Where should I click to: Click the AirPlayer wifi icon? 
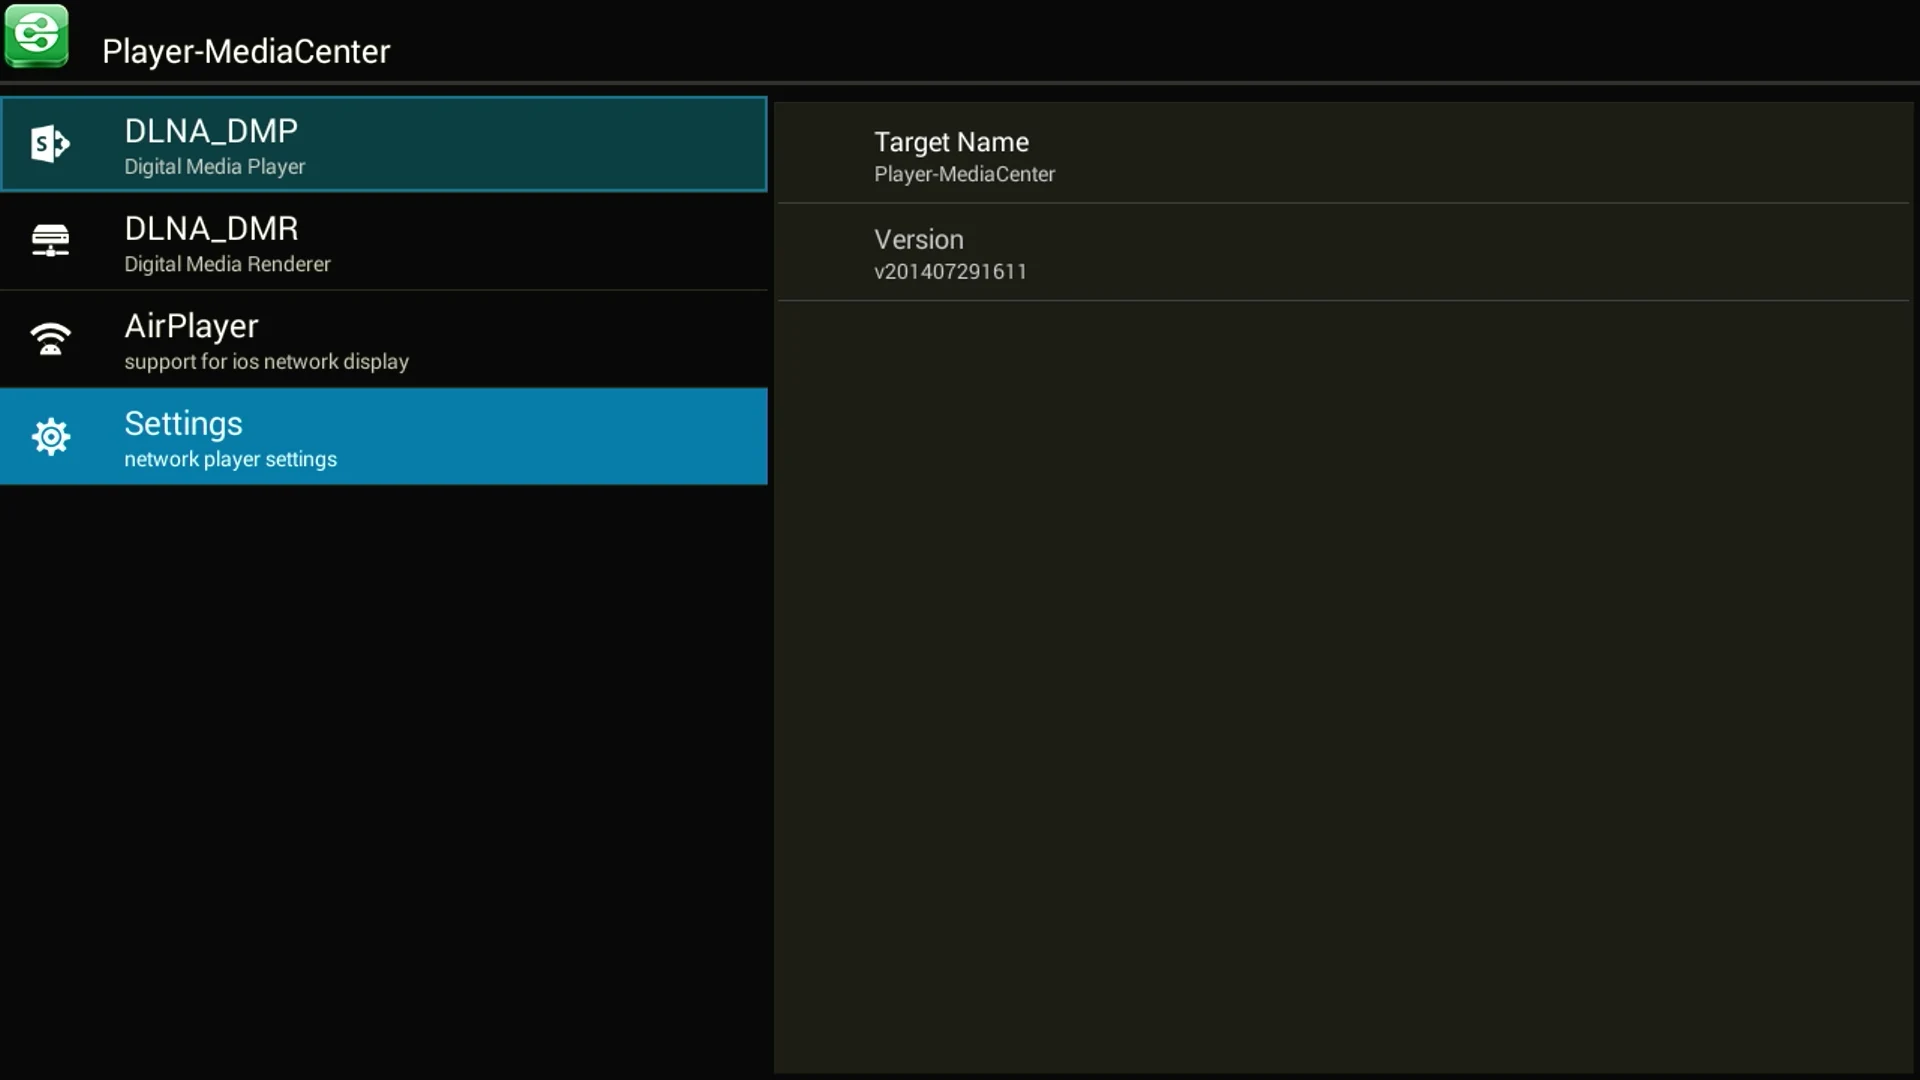tap(50, 339)
